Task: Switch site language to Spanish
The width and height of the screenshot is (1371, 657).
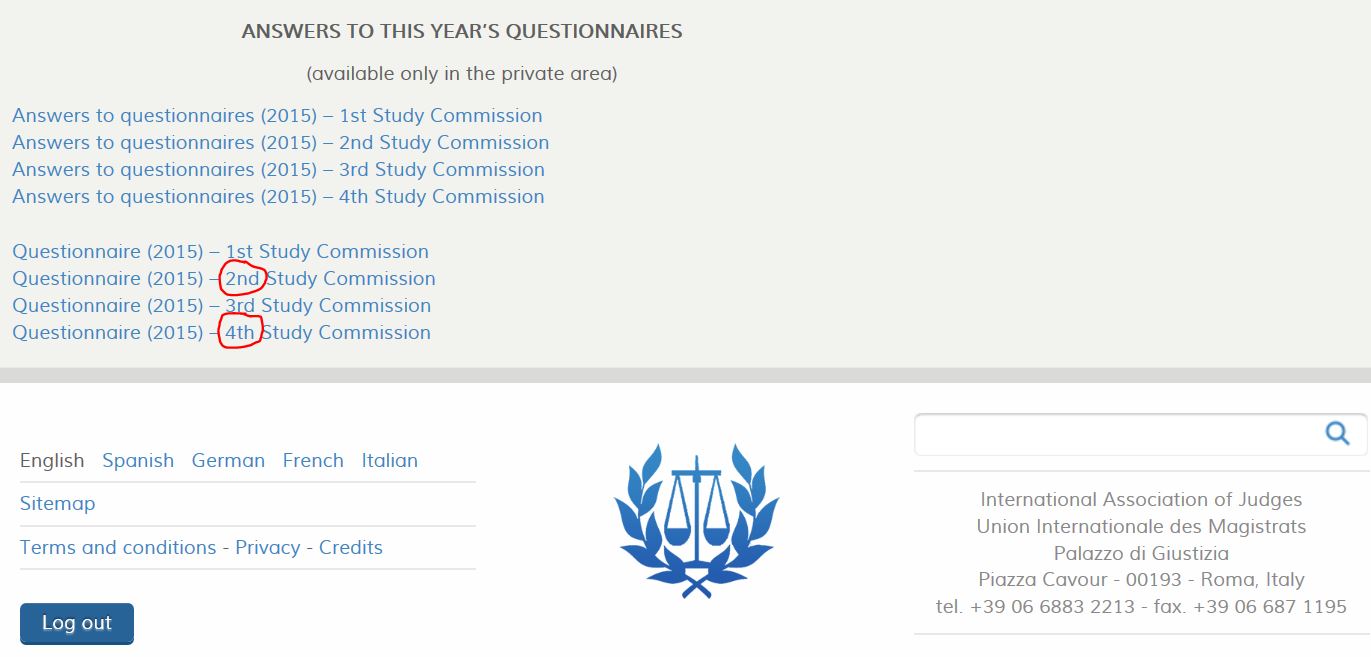Action: (138, 461)
